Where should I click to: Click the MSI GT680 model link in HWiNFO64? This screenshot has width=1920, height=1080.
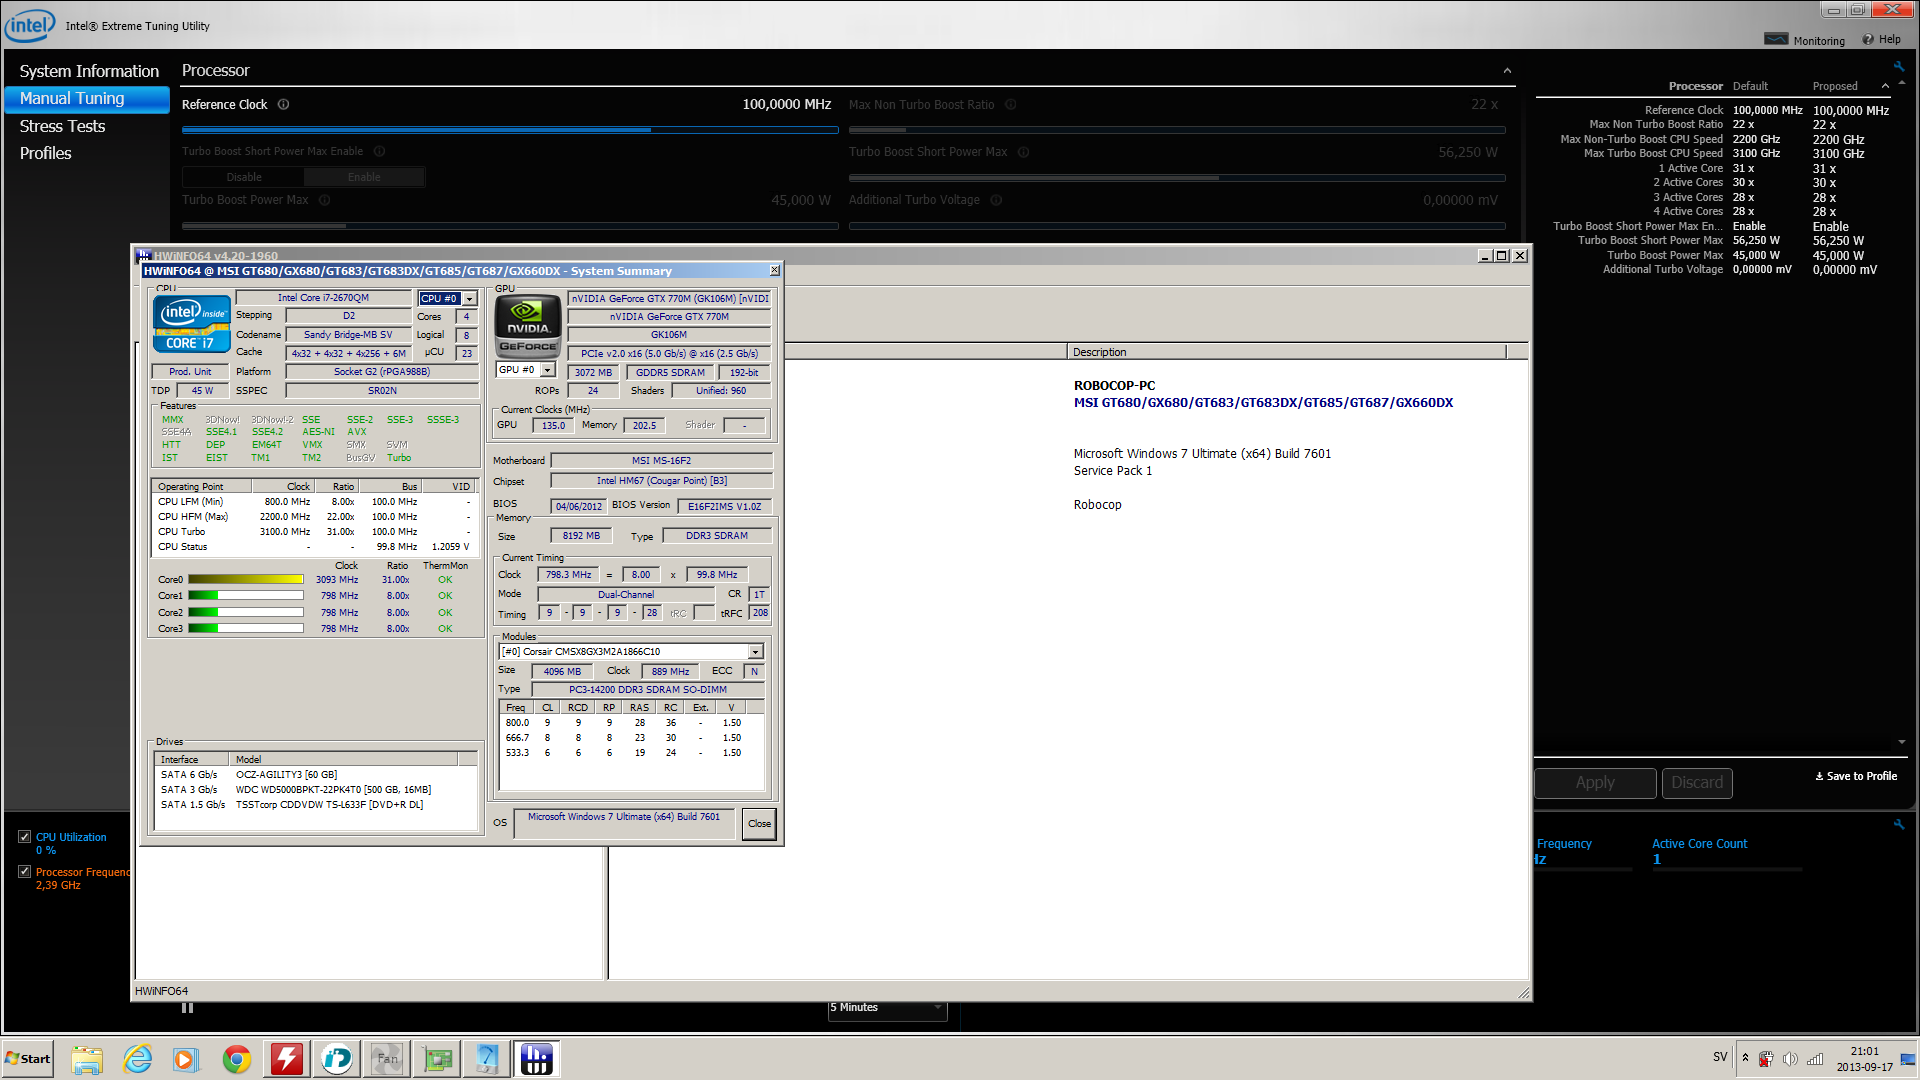coord(1263,403)
